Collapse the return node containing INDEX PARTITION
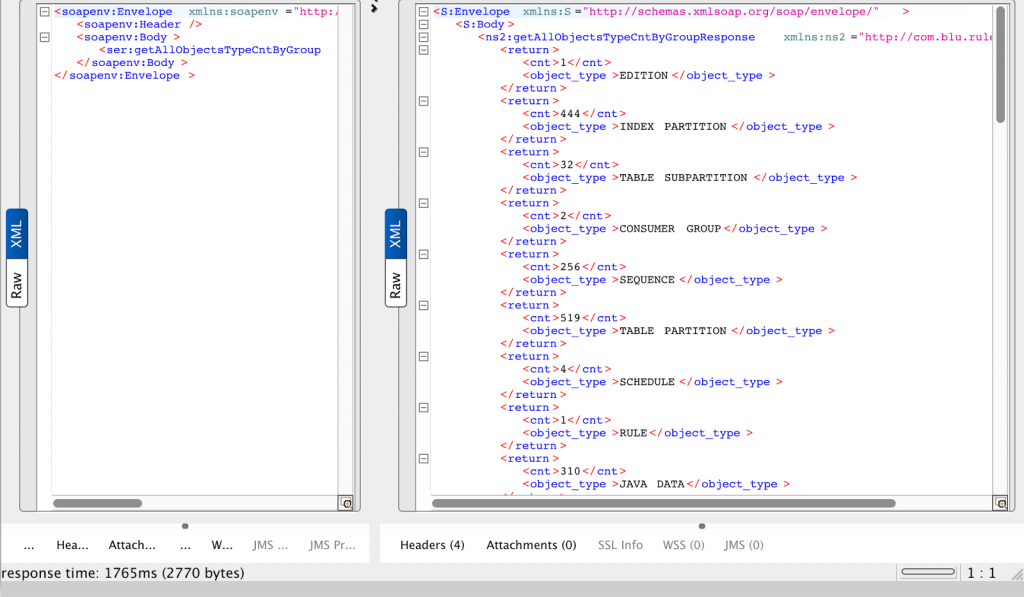 423,101
